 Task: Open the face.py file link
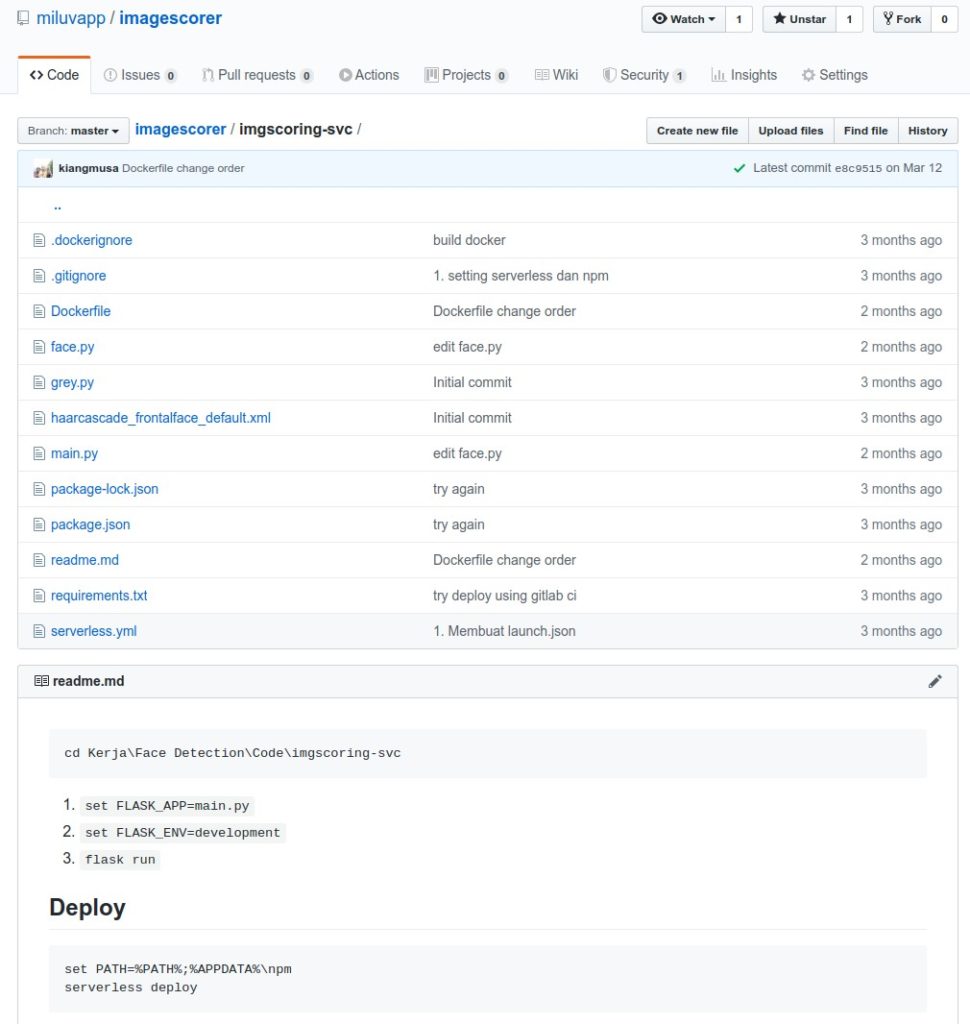(x=72, y=347)
